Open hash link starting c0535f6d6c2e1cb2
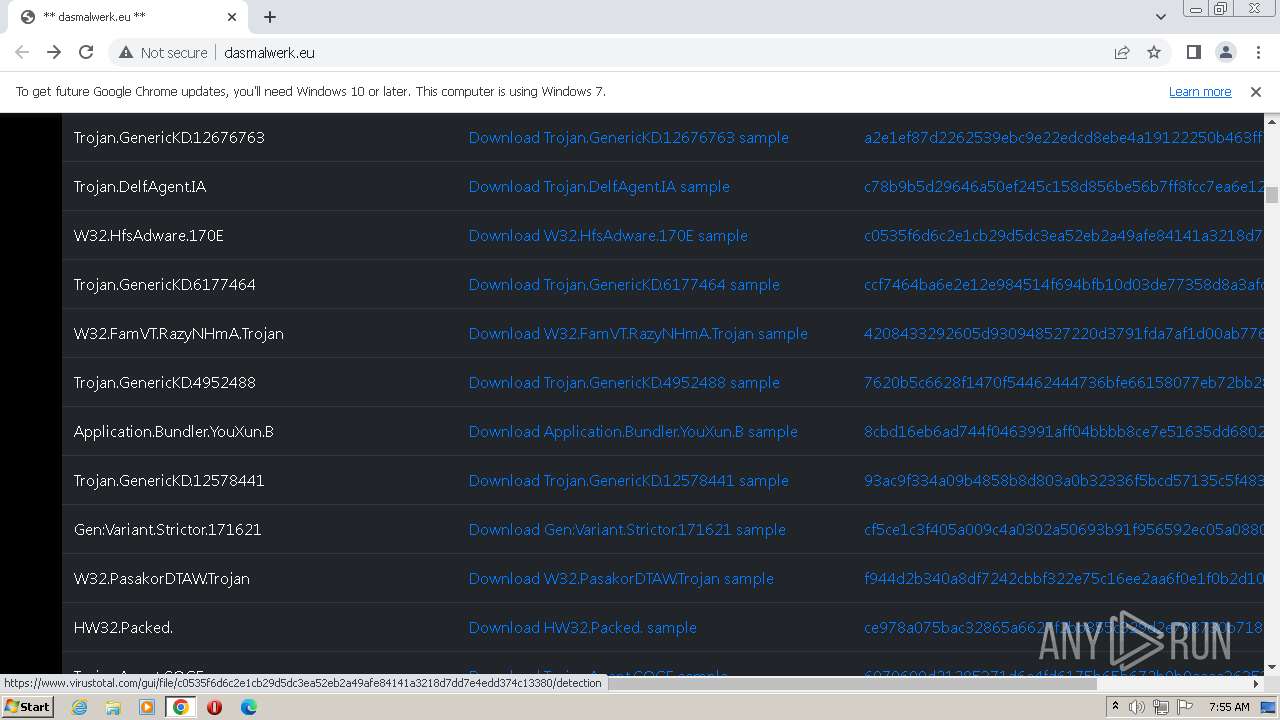The image size is (1280, 720). click(x=1063, y=235)
